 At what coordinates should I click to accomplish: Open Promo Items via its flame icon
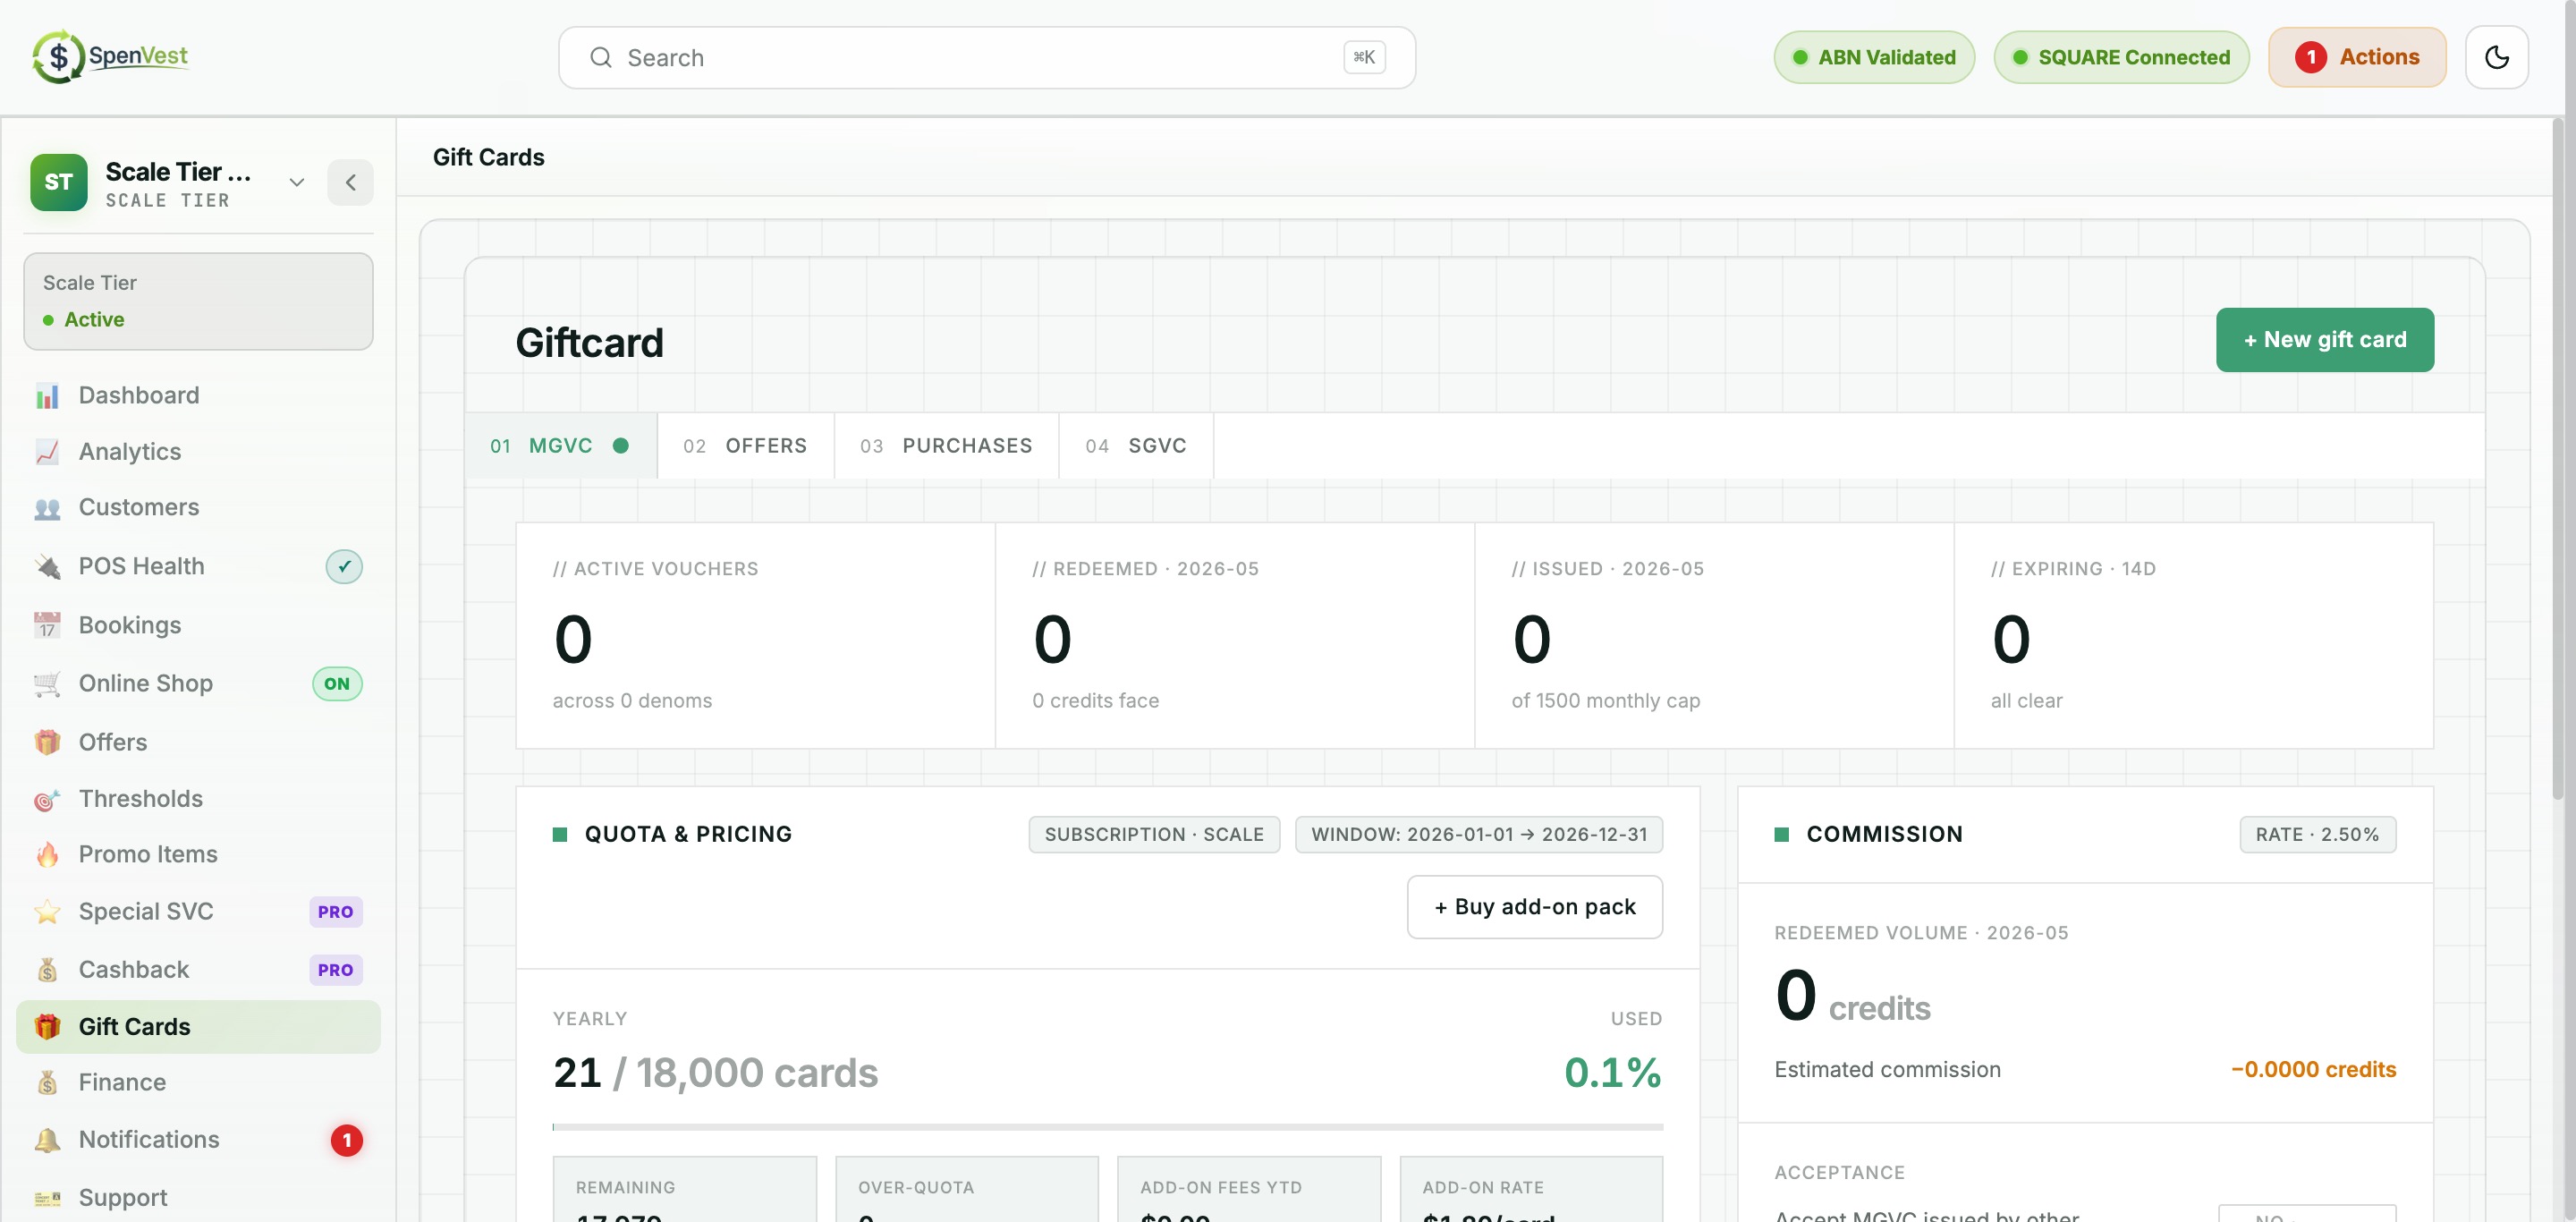[47, 855]
